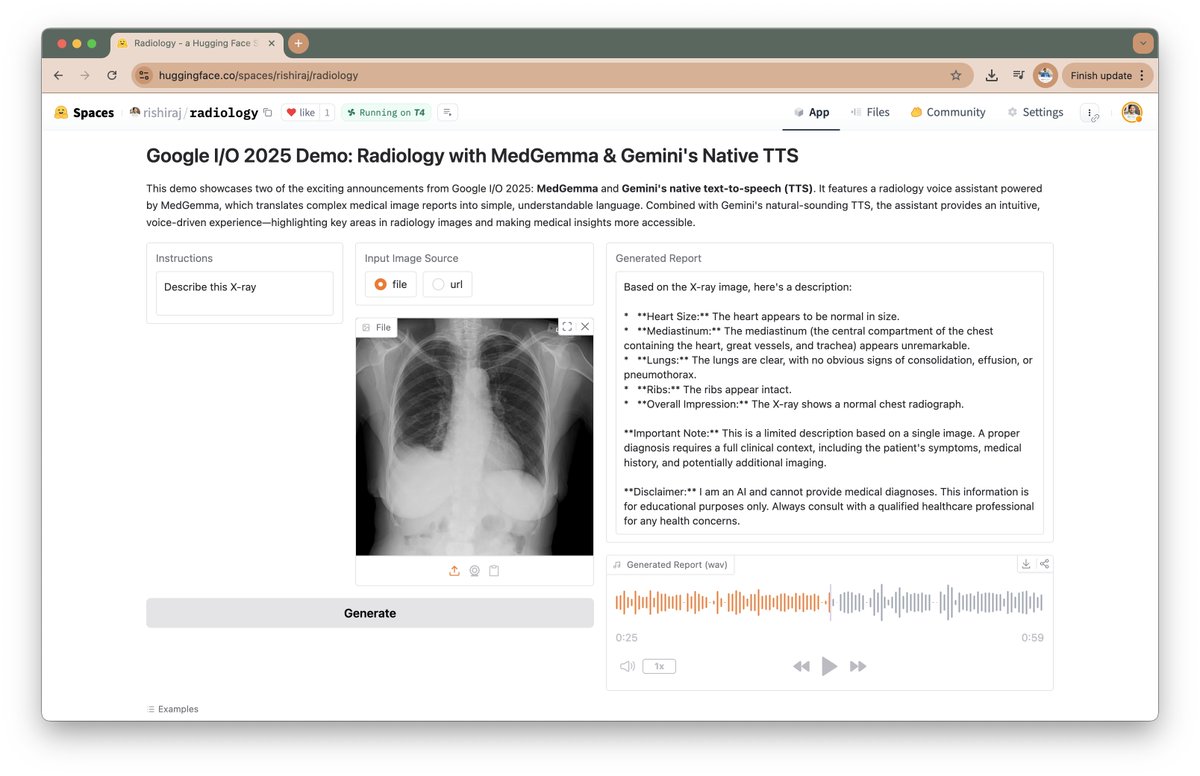Screen dimensions: 1200x776
Task: Change playback speed from 1x
Action: coord(659,666)
